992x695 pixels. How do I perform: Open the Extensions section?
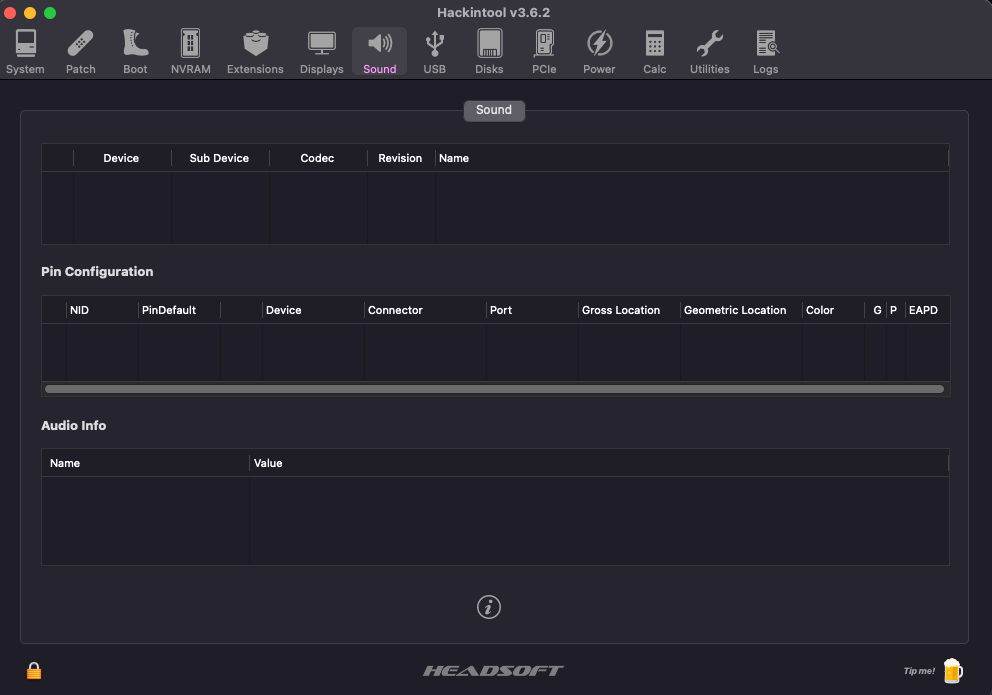pyautogui.click(x=255, y=51)
